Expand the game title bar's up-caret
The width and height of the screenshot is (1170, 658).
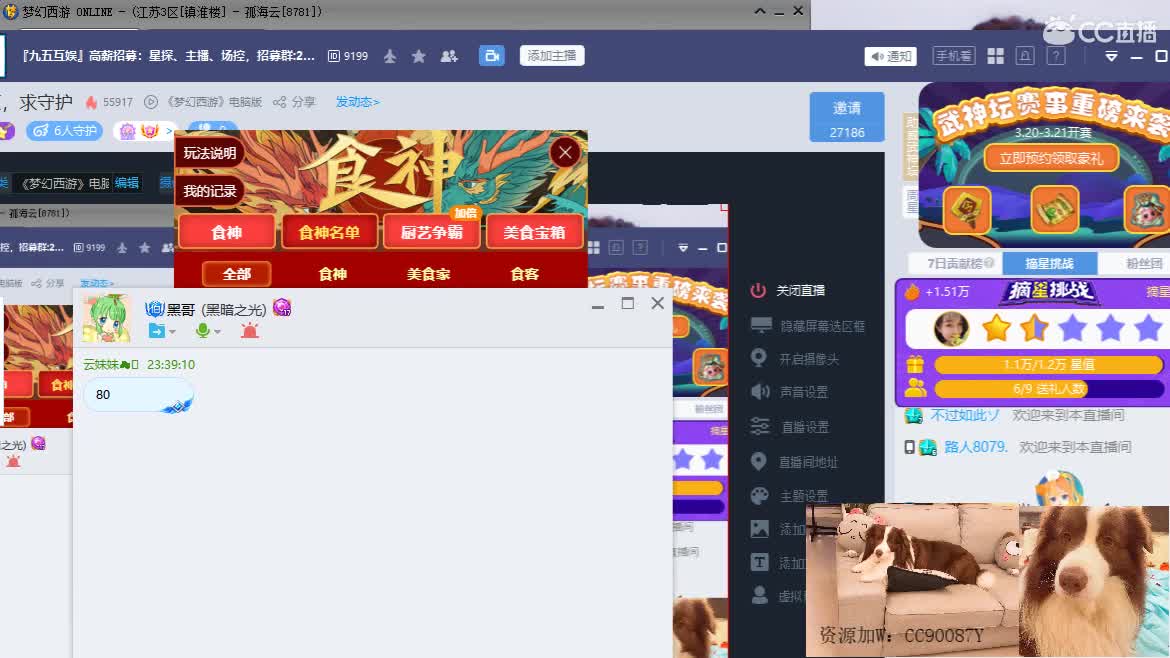pyautogui.click(x=760, y=10)
